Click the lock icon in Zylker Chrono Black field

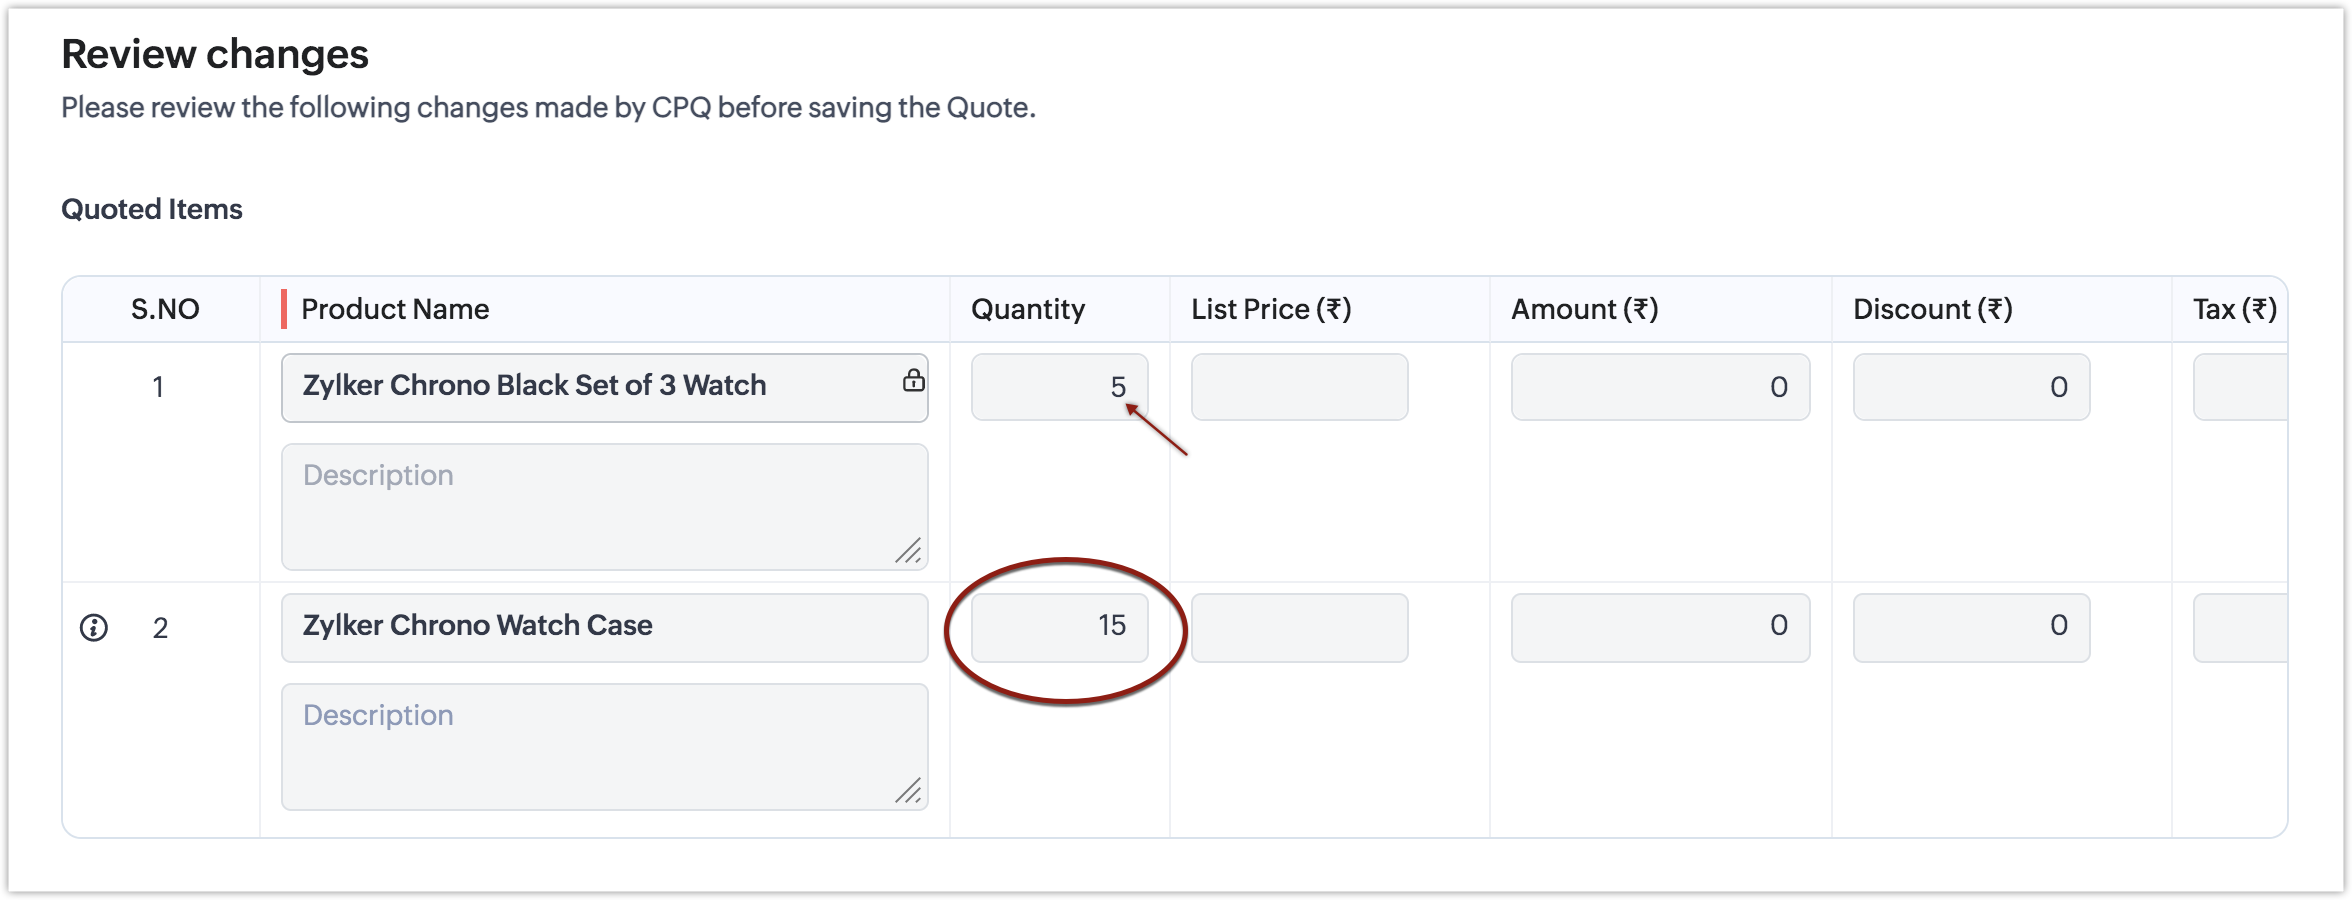pos(913,381)
